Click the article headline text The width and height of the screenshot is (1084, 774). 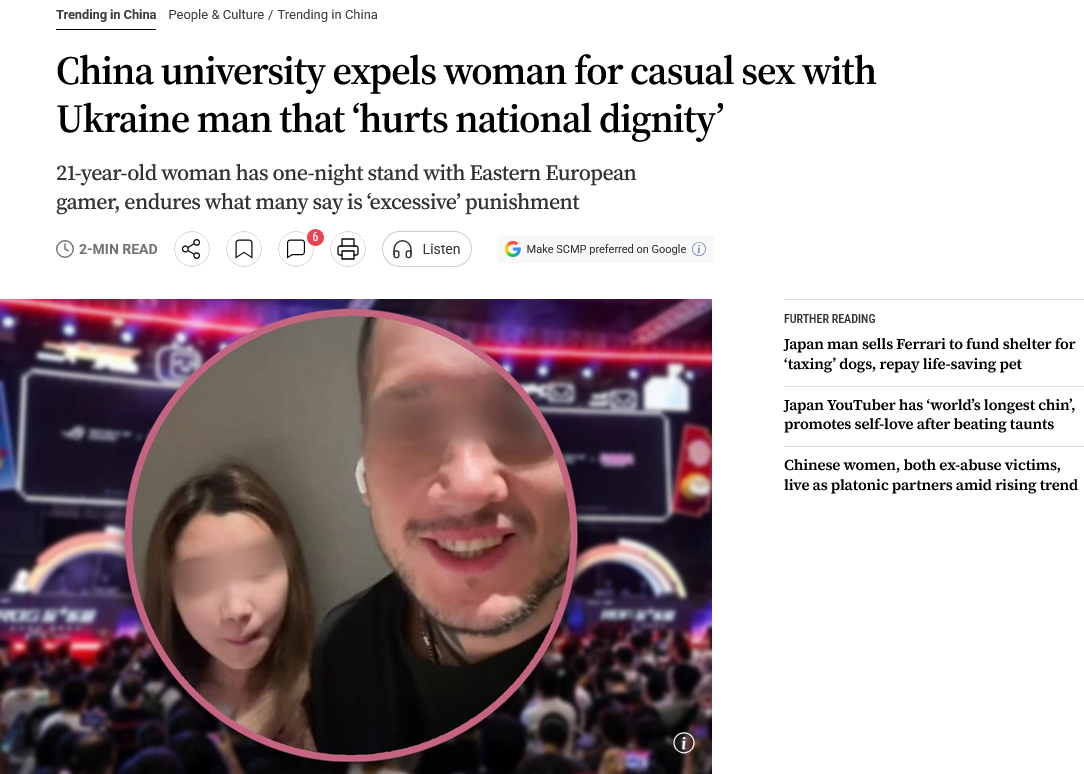click(x=466, y=95)
